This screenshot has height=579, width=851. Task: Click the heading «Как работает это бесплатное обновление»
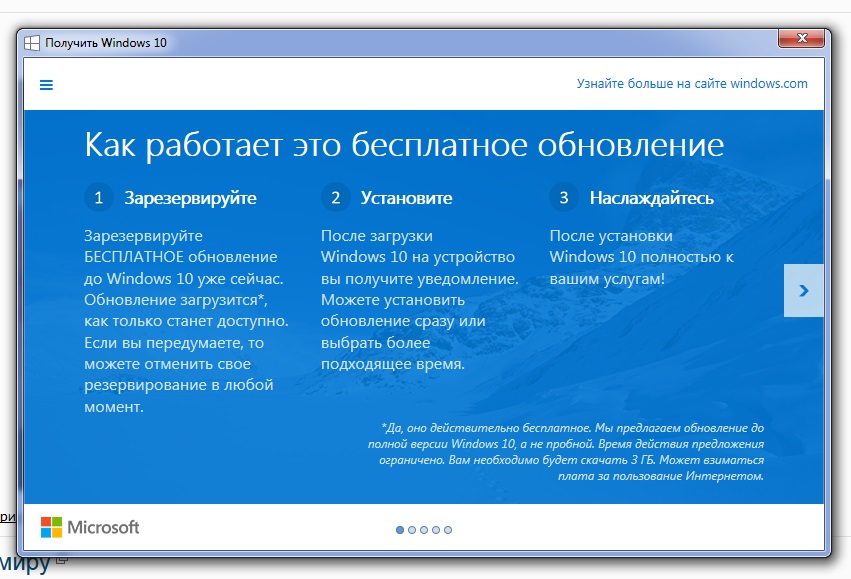(404, 145)
